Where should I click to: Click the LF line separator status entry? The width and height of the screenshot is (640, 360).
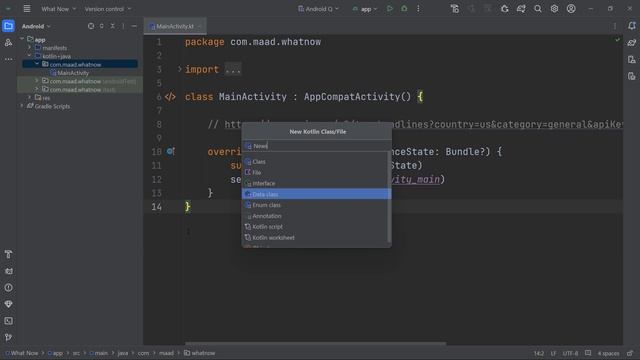(x=553, y=353)
